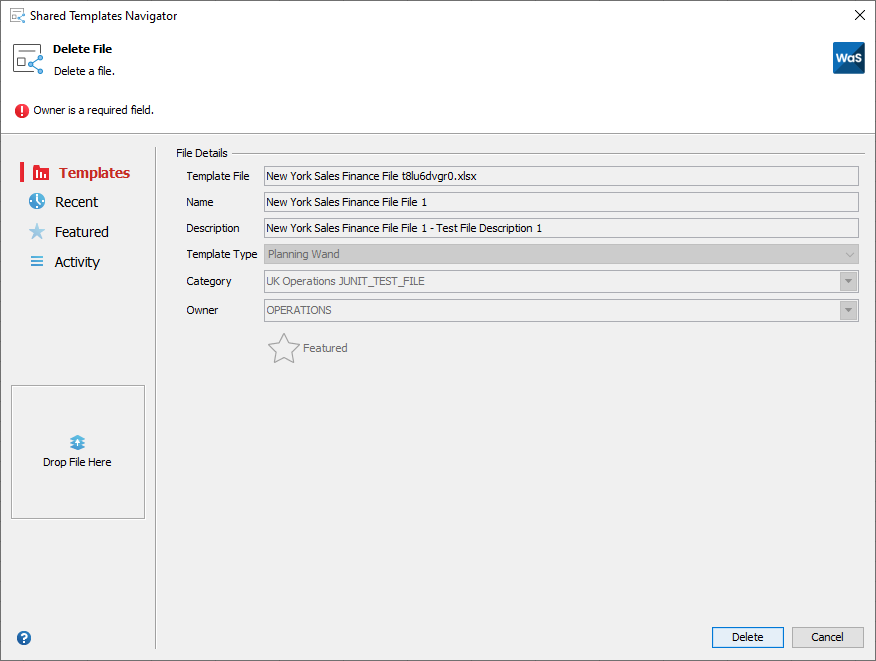Click the Templates bar chart icon
876x661 pixels.
click(40, 172)
